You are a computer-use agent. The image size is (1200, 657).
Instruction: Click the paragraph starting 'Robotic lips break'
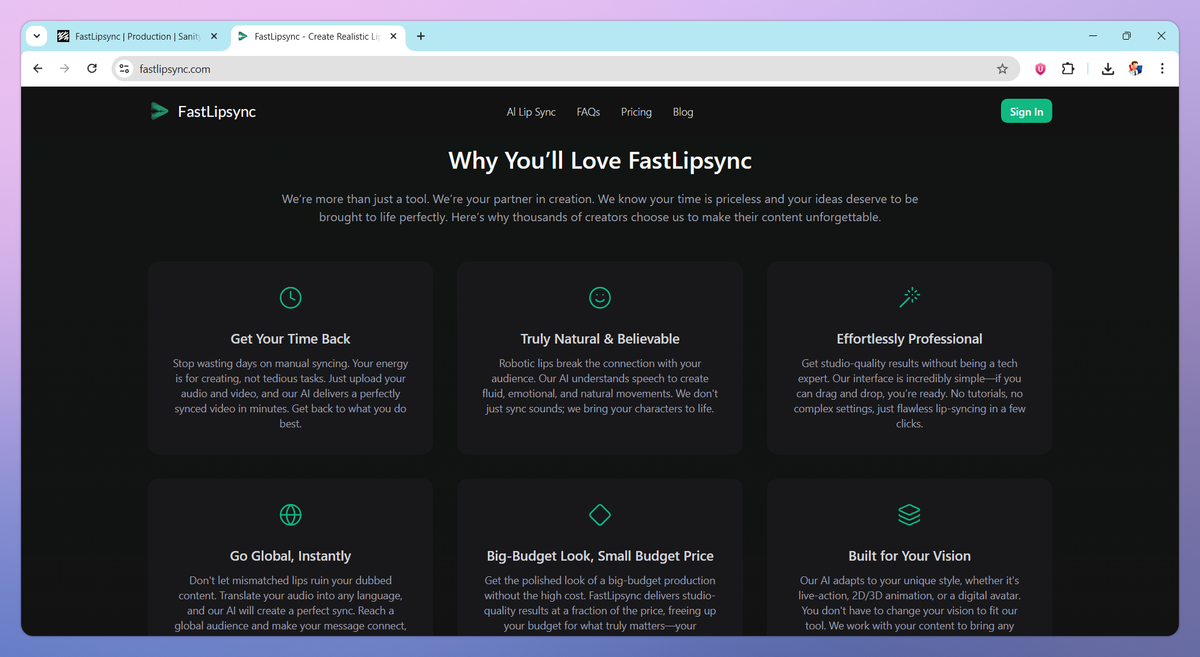point(600,386)
